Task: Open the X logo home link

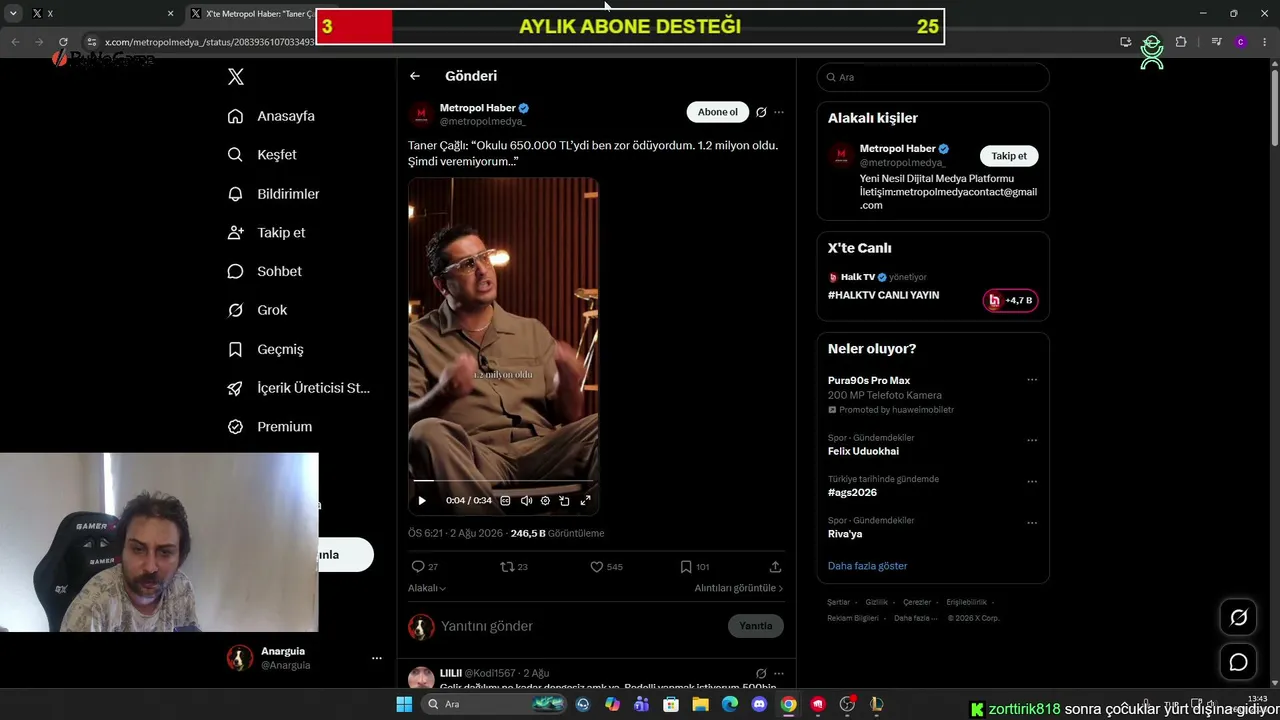Action: [x=236, y=77]
